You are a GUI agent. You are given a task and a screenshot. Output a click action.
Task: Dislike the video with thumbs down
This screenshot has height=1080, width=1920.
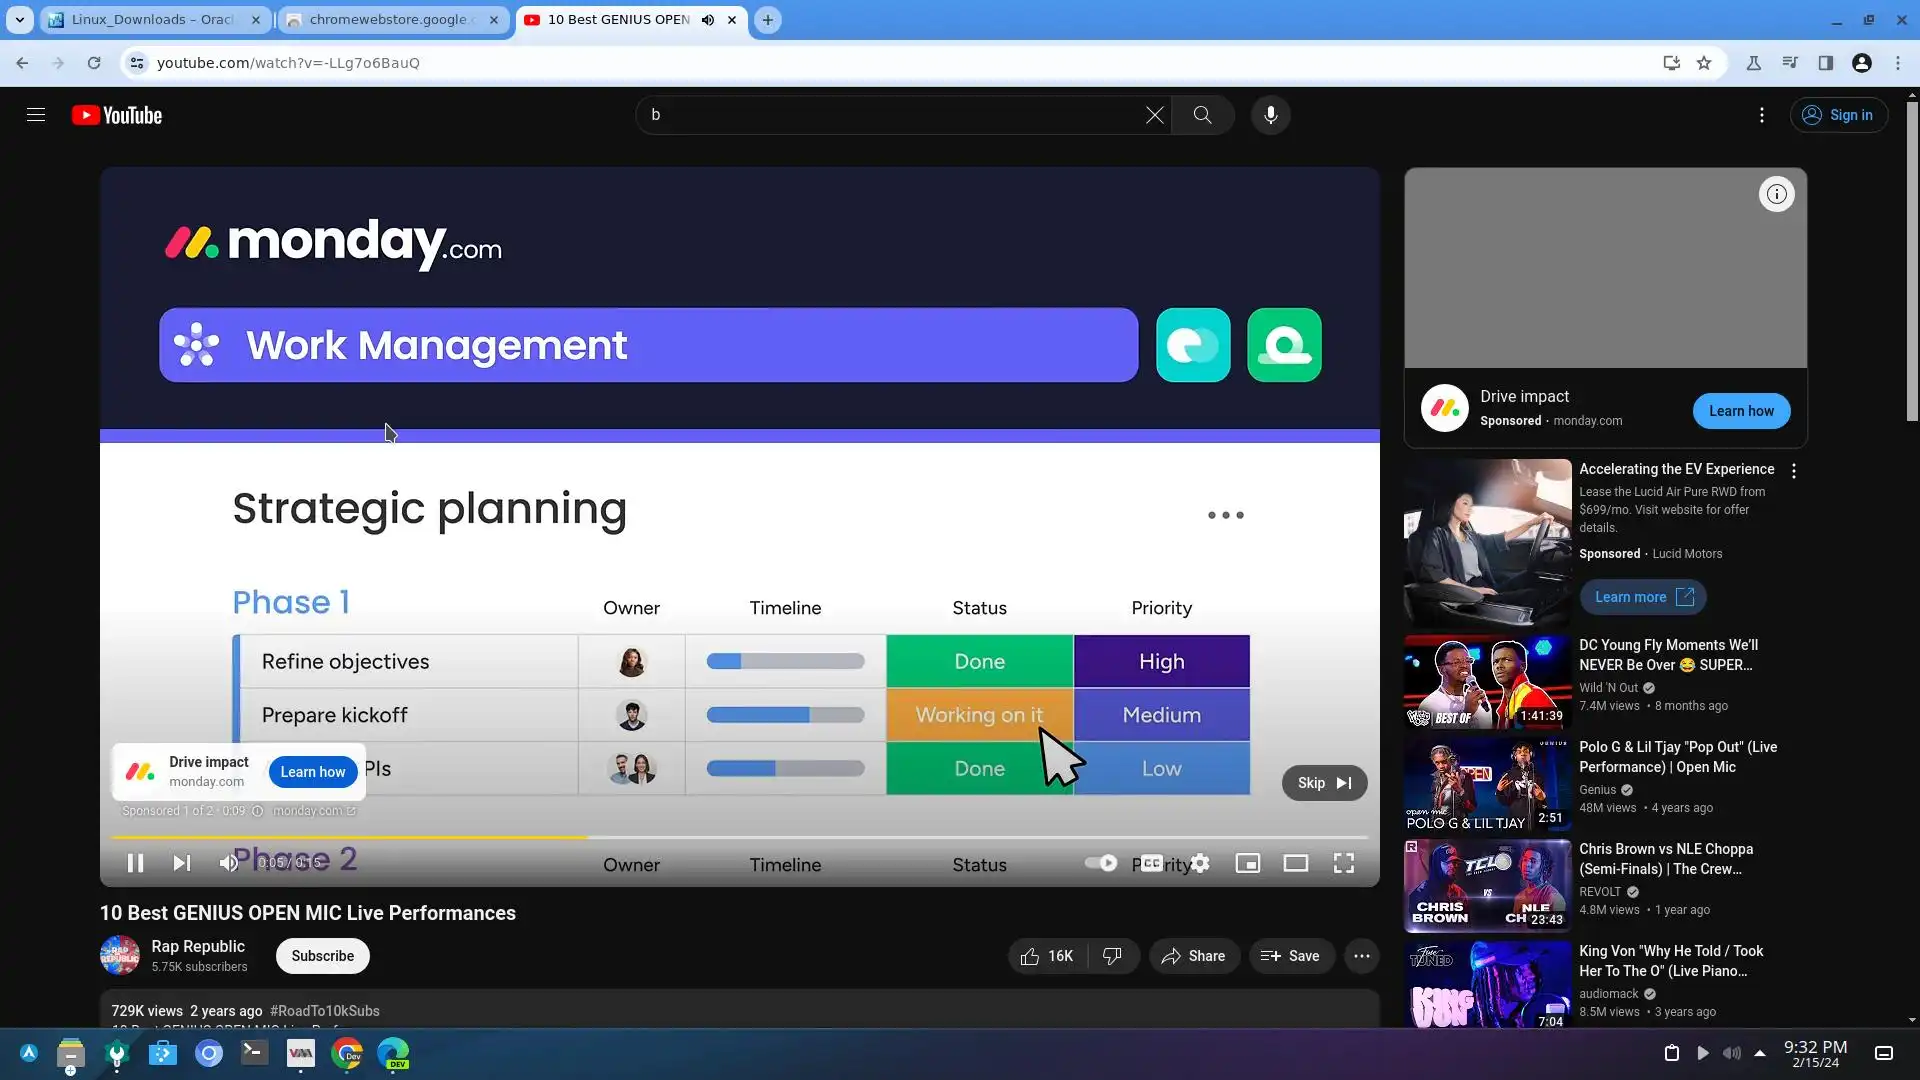[1112, 956]
